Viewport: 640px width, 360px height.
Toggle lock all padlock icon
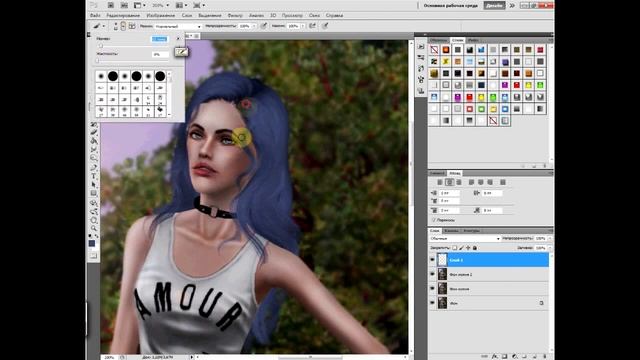(474, 248)
